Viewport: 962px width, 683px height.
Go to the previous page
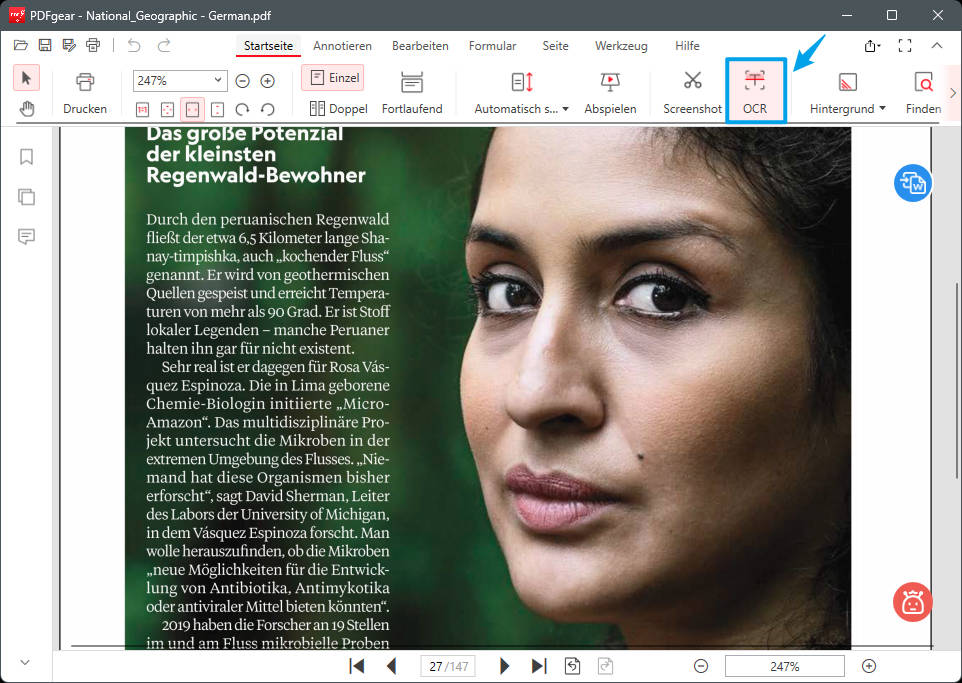(391, 666)
